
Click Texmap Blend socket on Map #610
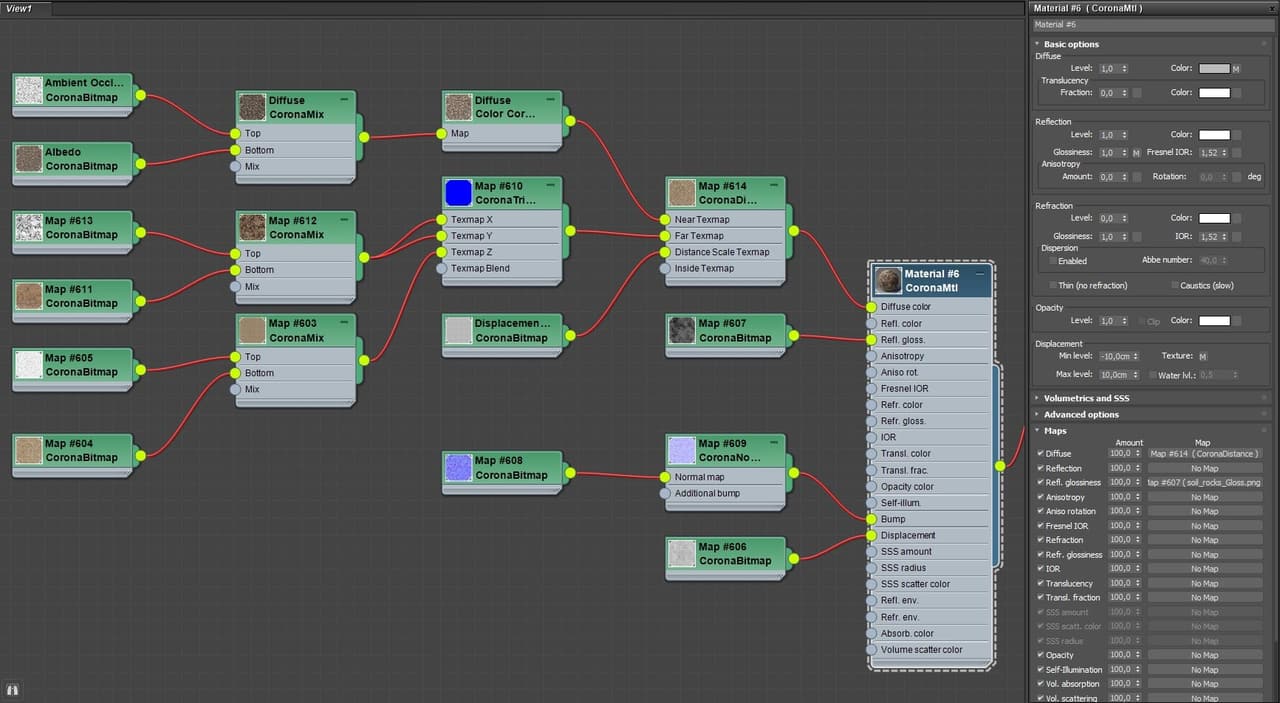441,268
